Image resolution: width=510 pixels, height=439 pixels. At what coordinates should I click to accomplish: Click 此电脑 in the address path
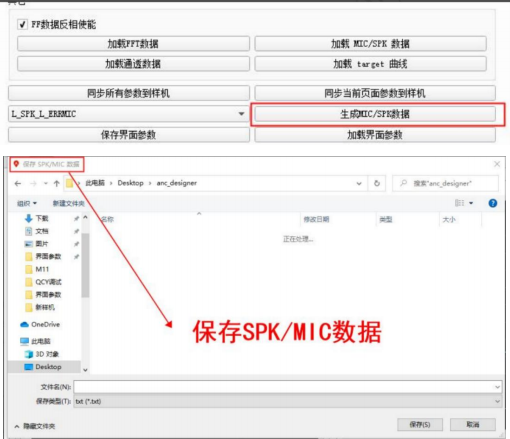(x=95, y=183)
